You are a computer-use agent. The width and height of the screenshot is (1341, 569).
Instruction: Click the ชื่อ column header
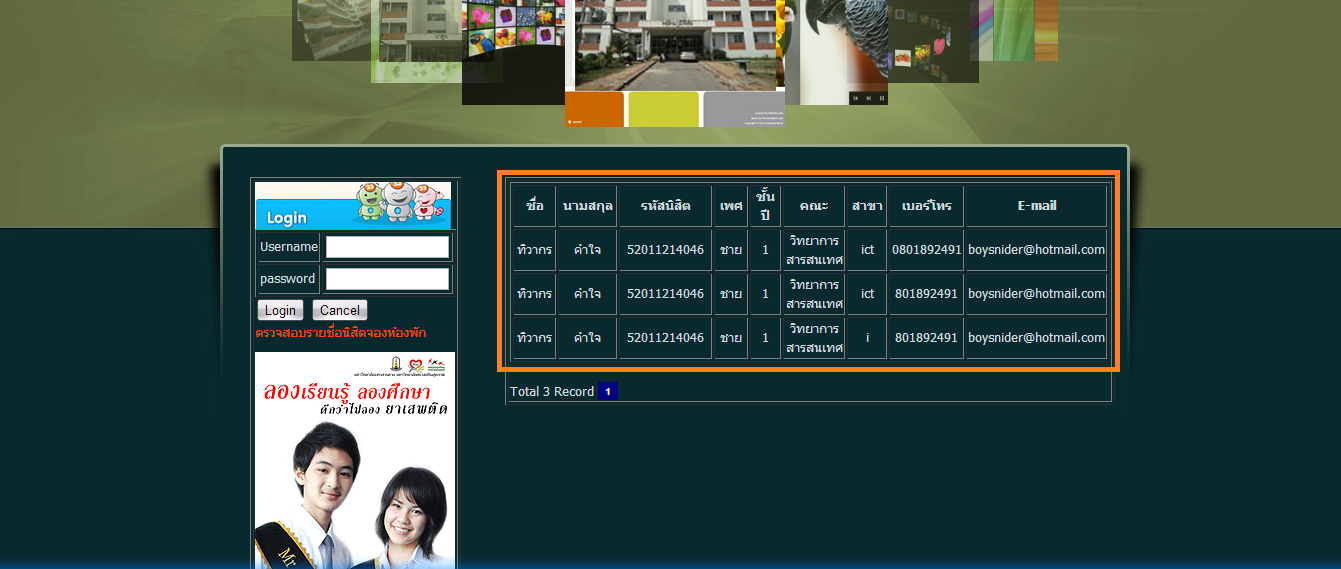[535, 206]
